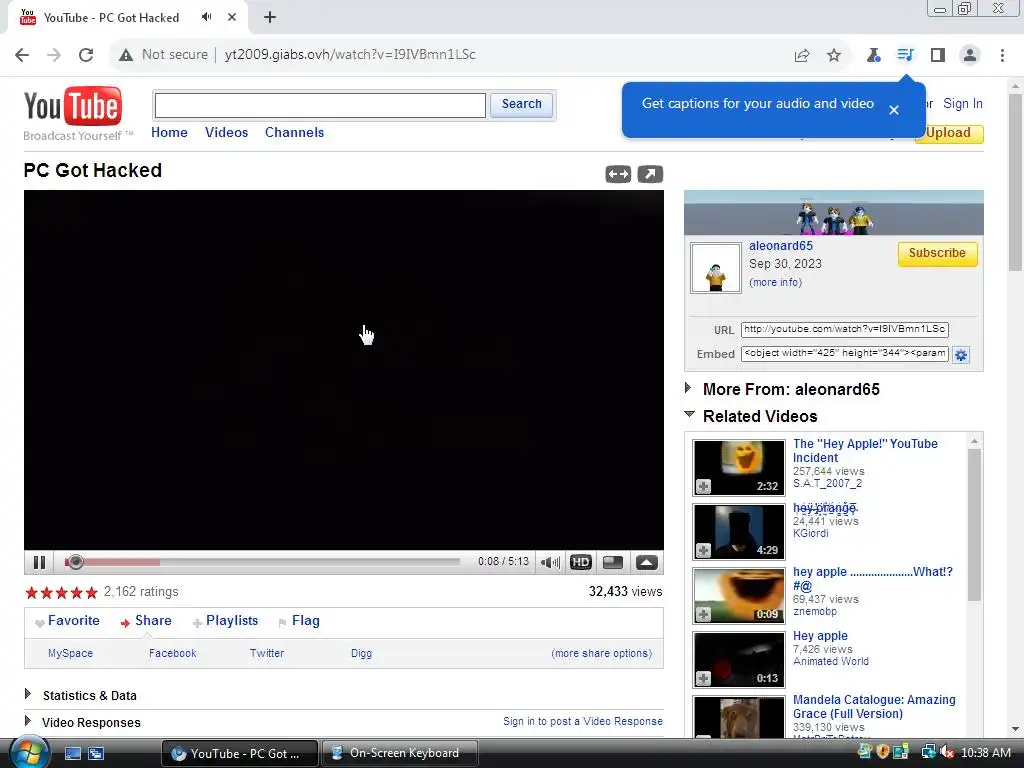Share video to Facebook

172,653
